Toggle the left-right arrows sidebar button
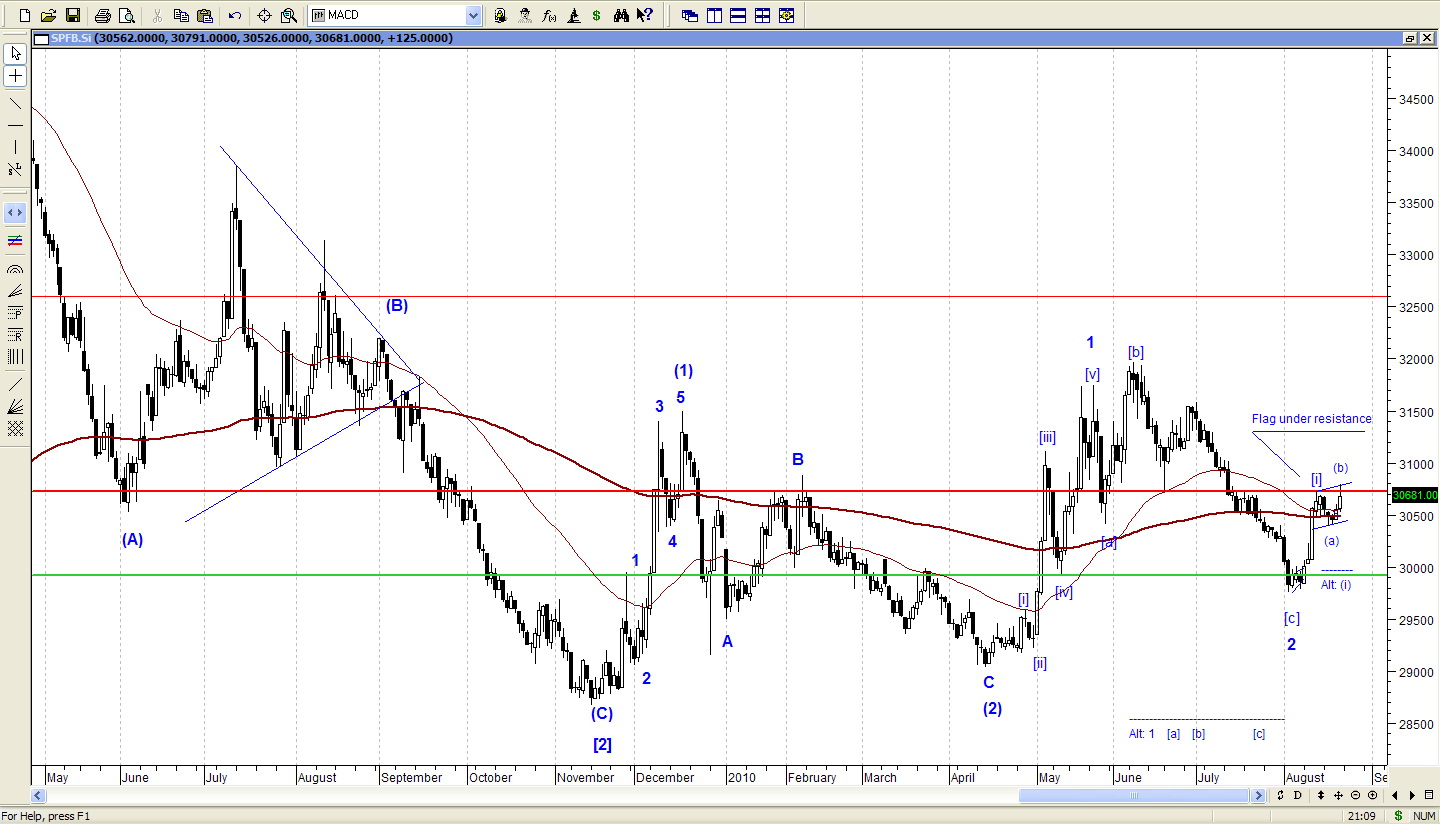 tap(15, 213)
